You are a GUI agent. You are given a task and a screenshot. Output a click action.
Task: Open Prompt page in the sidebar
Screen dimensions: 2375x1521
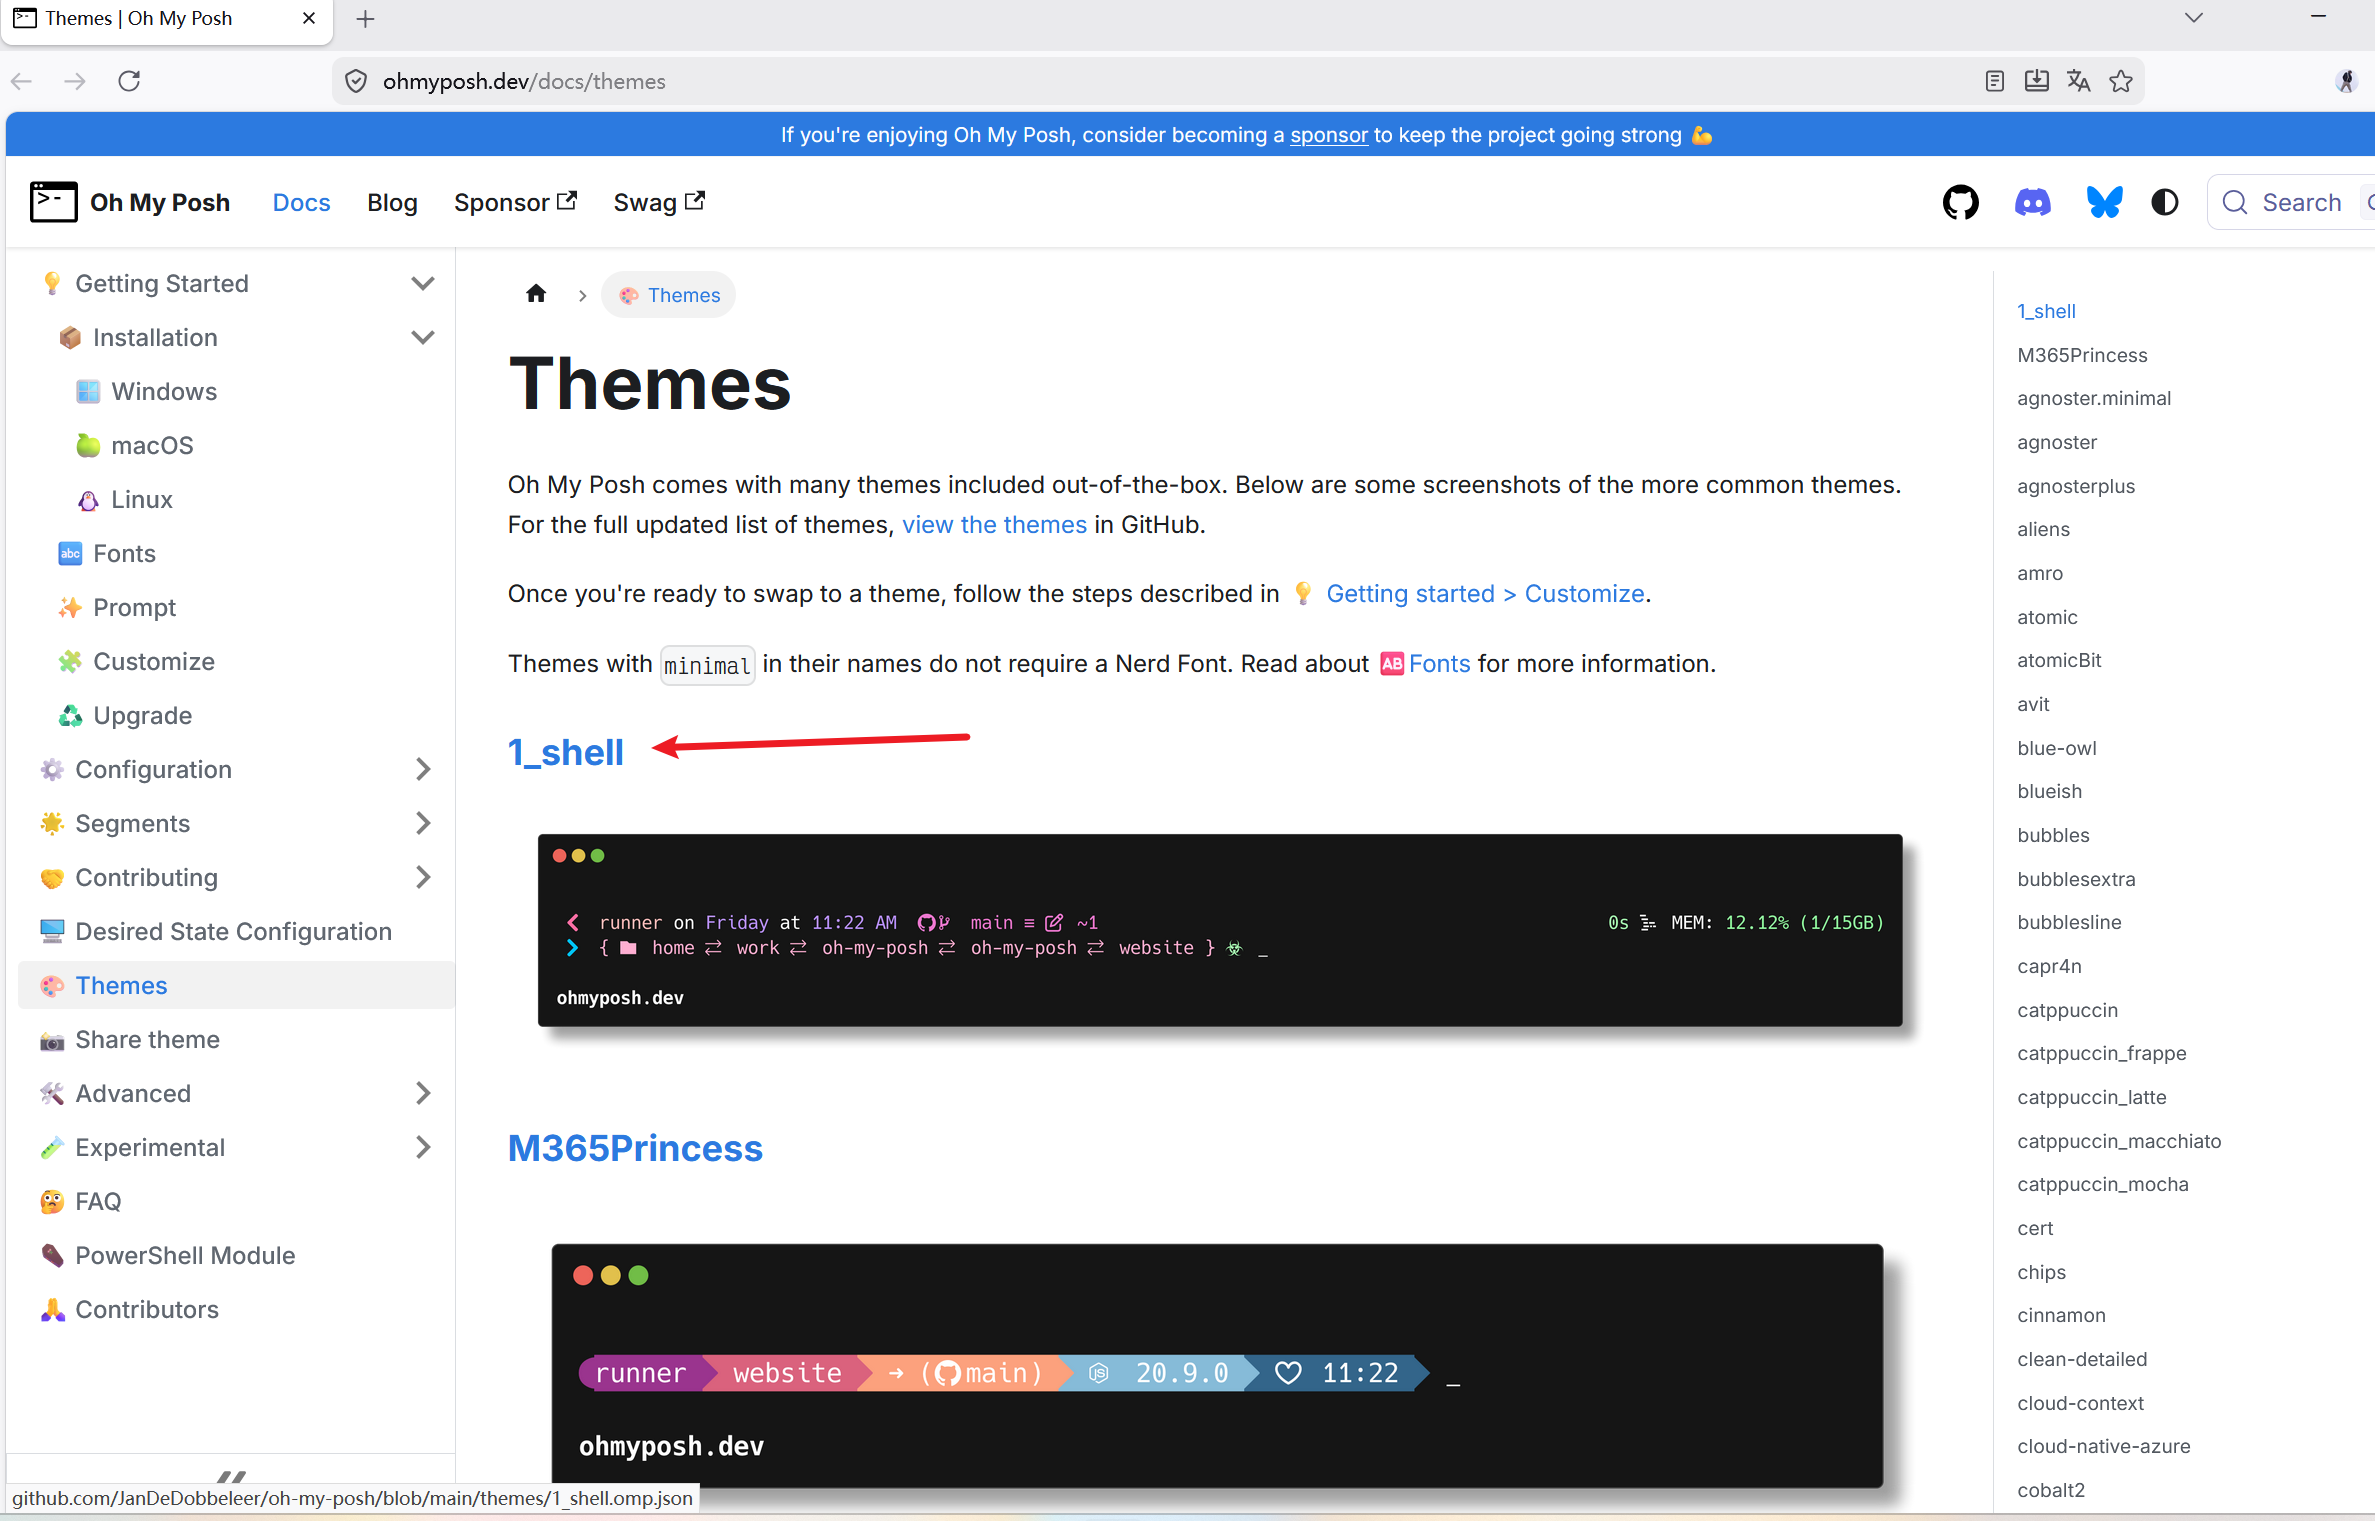pyautogui.click(x=134, y=608)
